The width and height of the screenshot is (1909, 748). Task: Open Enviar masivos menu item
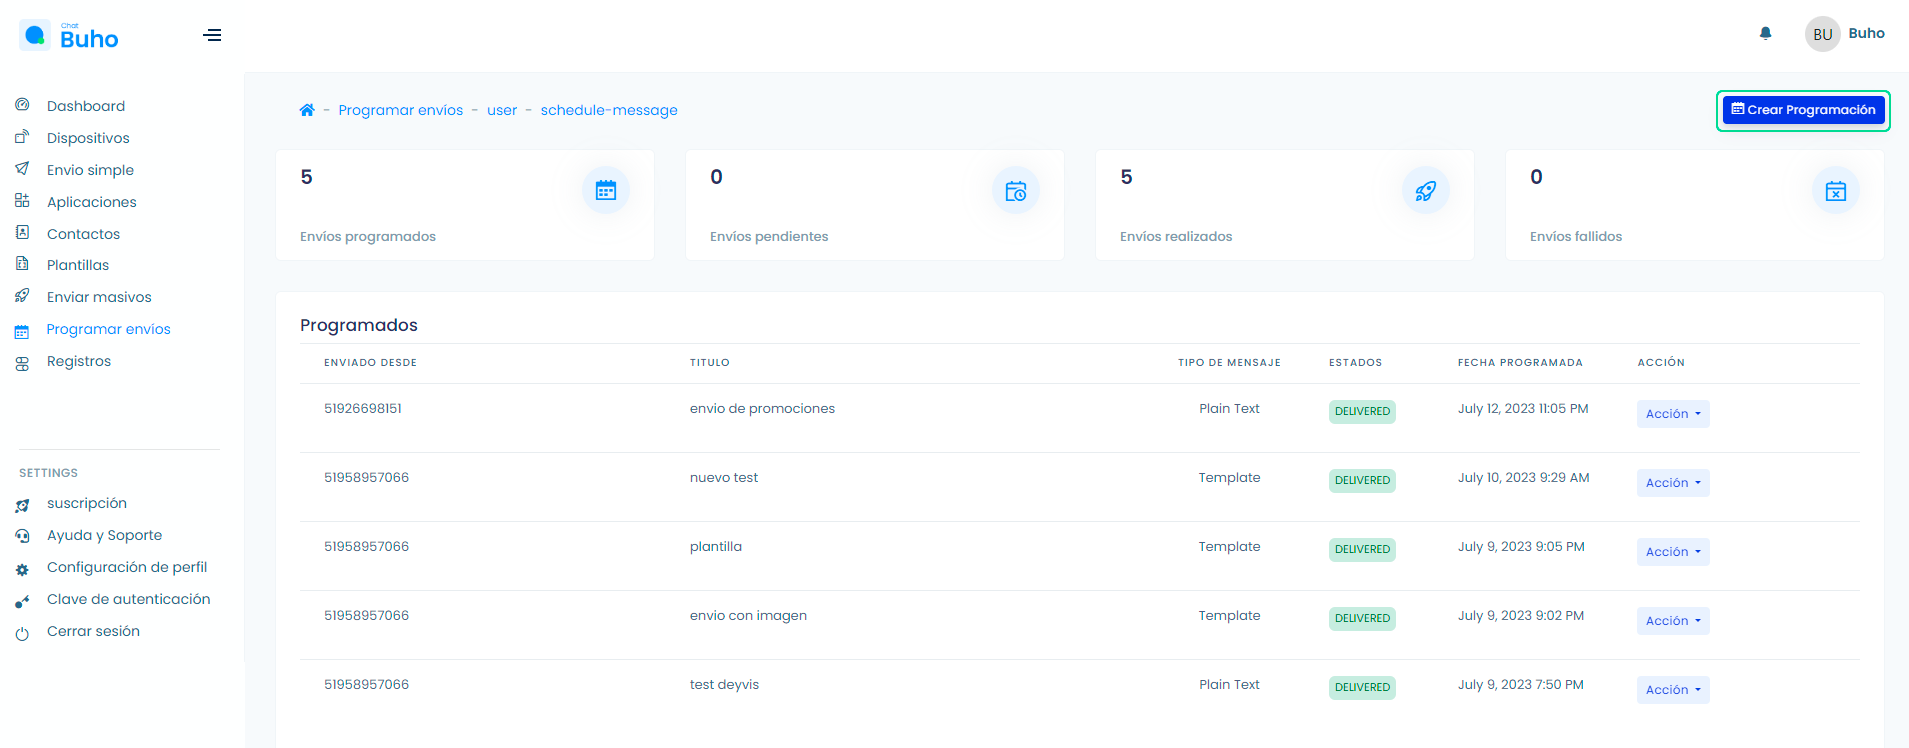pos(99,297)
